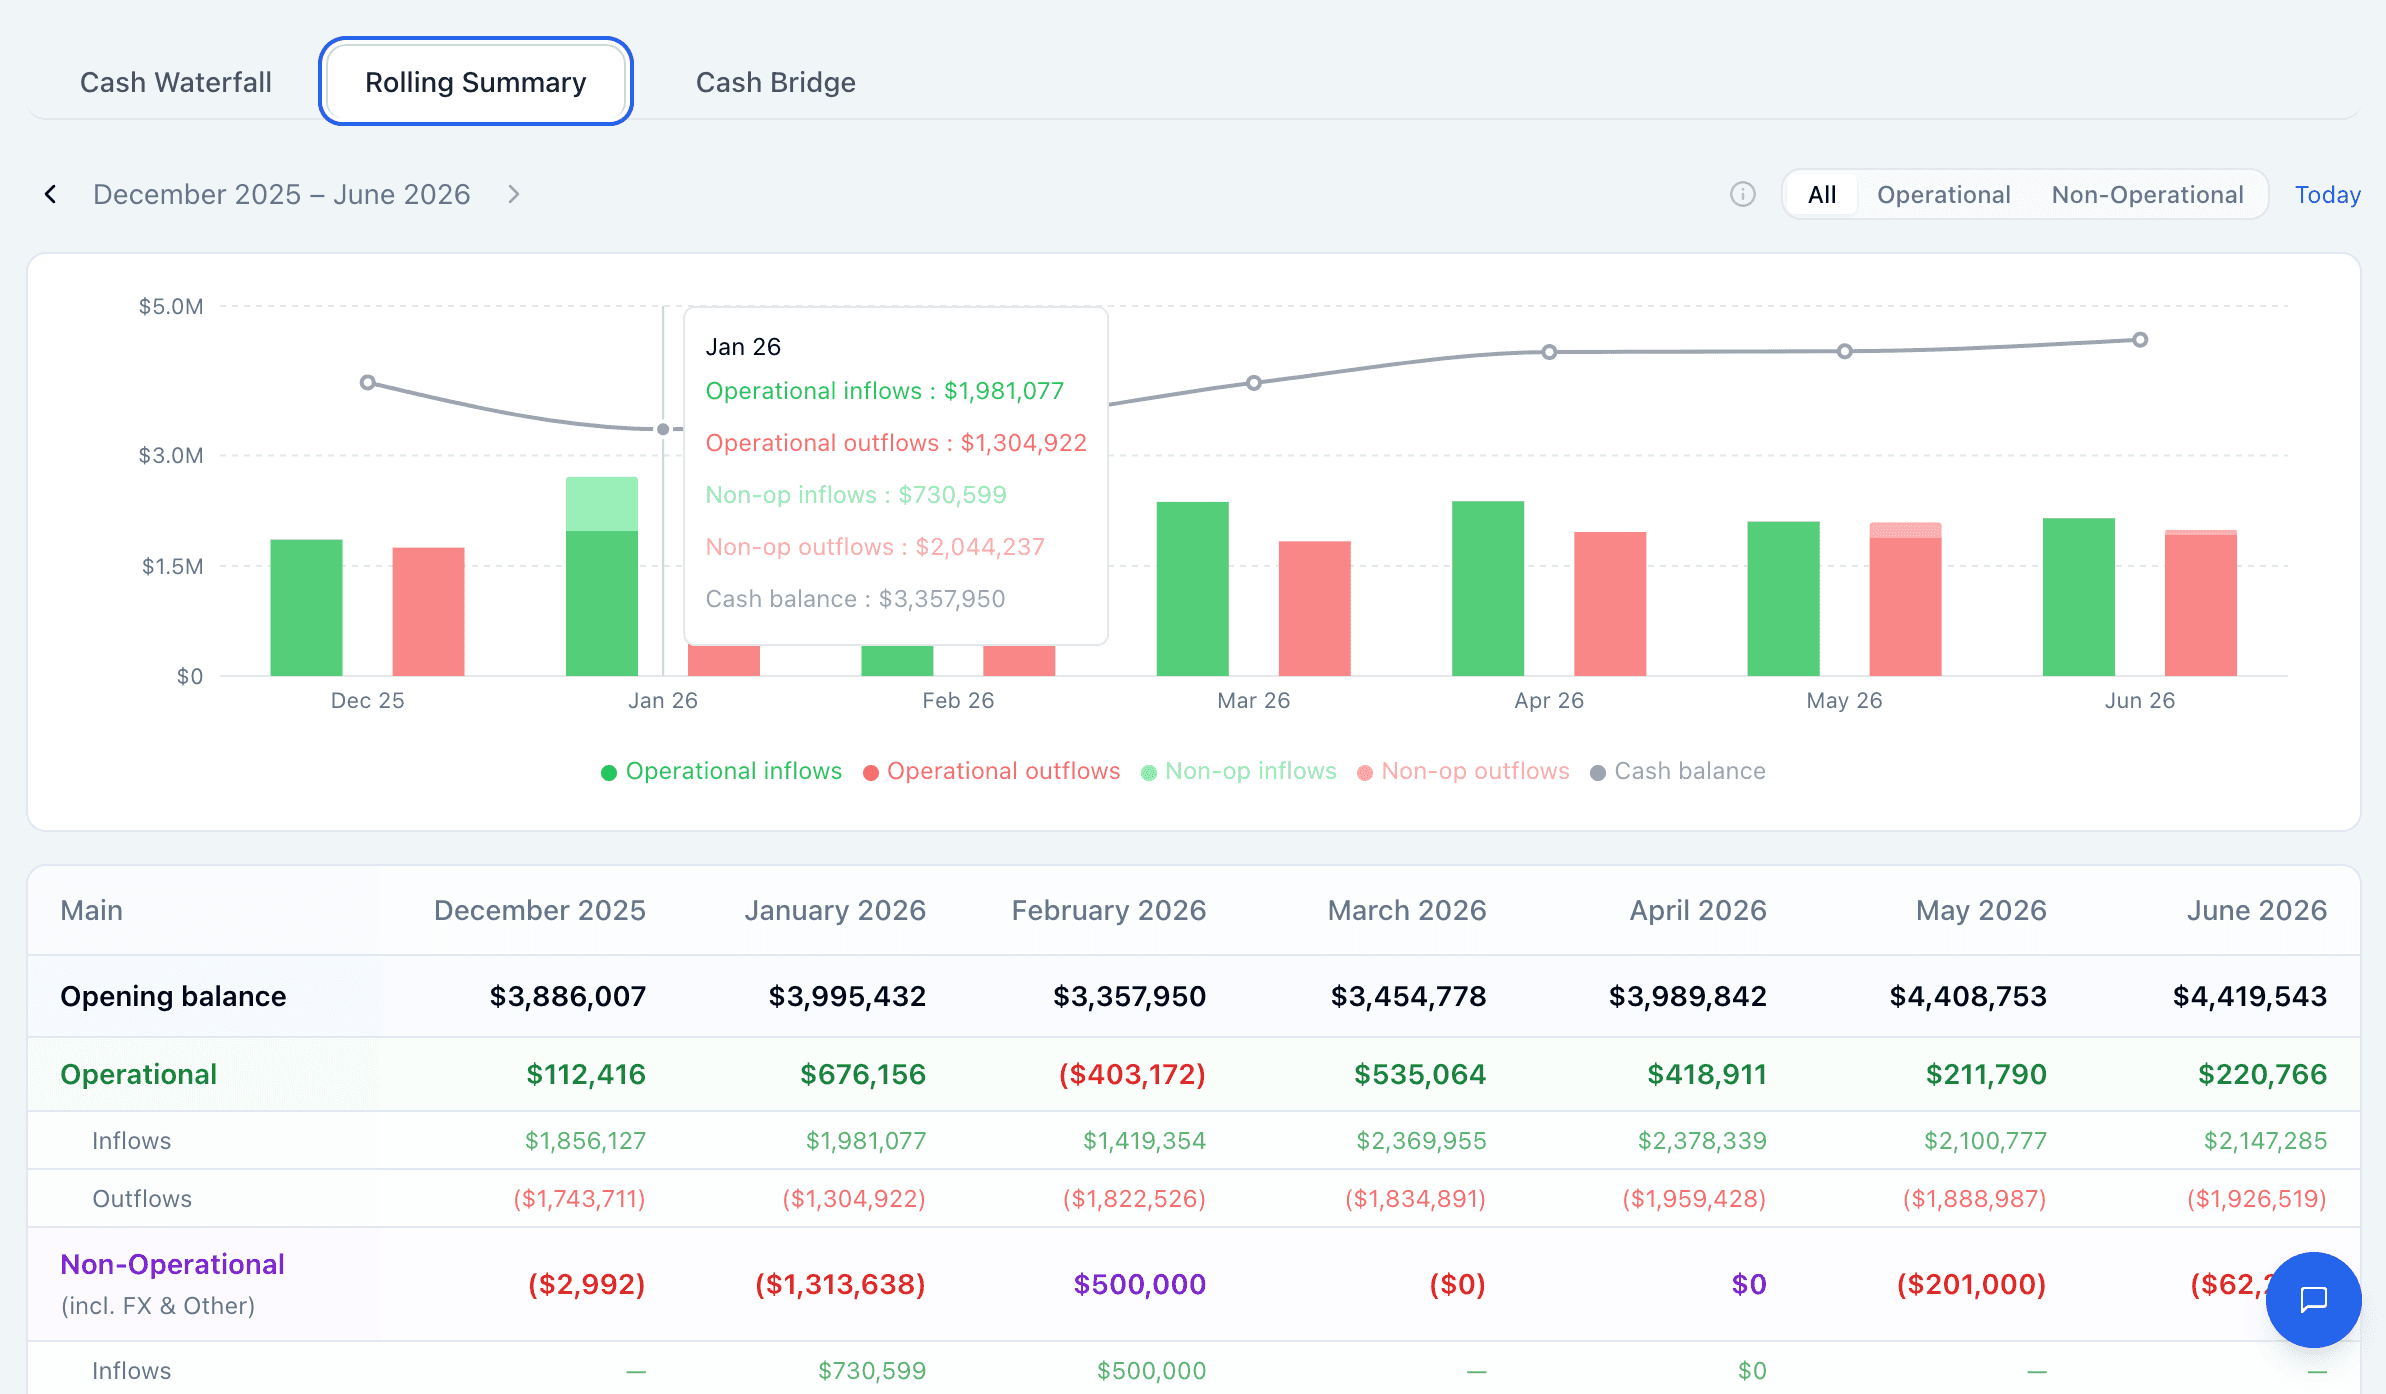Click cash balance point for Mar 26

coord(1254,383)
